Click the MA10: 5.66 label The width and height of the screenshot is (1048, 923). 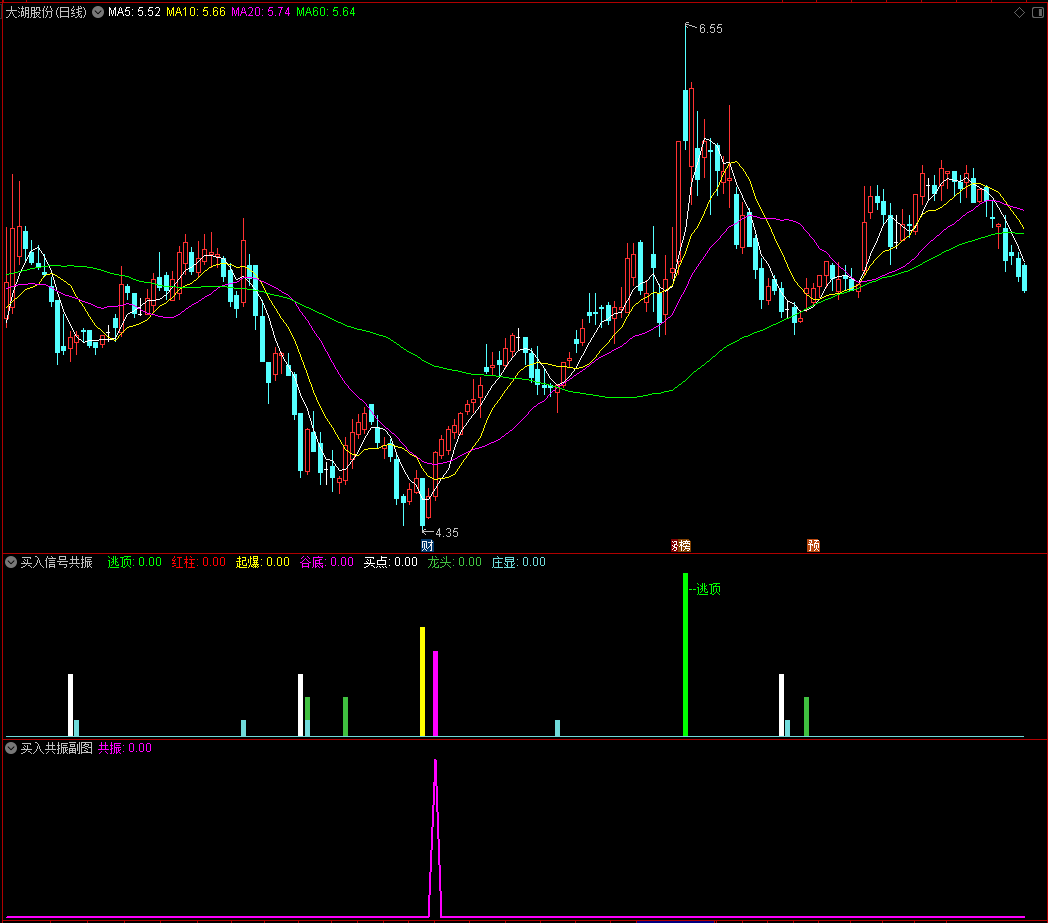pos(196,12)
